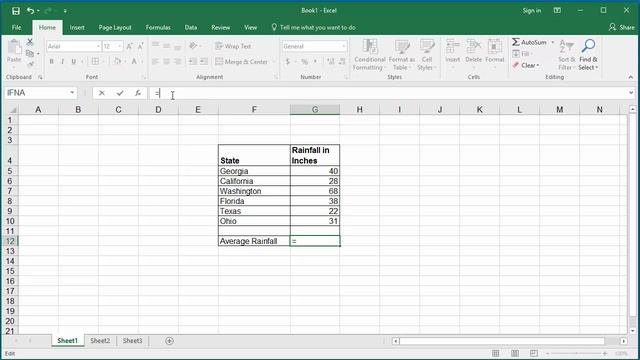640x360 pixels.
Task: Click the Save icon in quick access toolbar
Action: point(16,11)
